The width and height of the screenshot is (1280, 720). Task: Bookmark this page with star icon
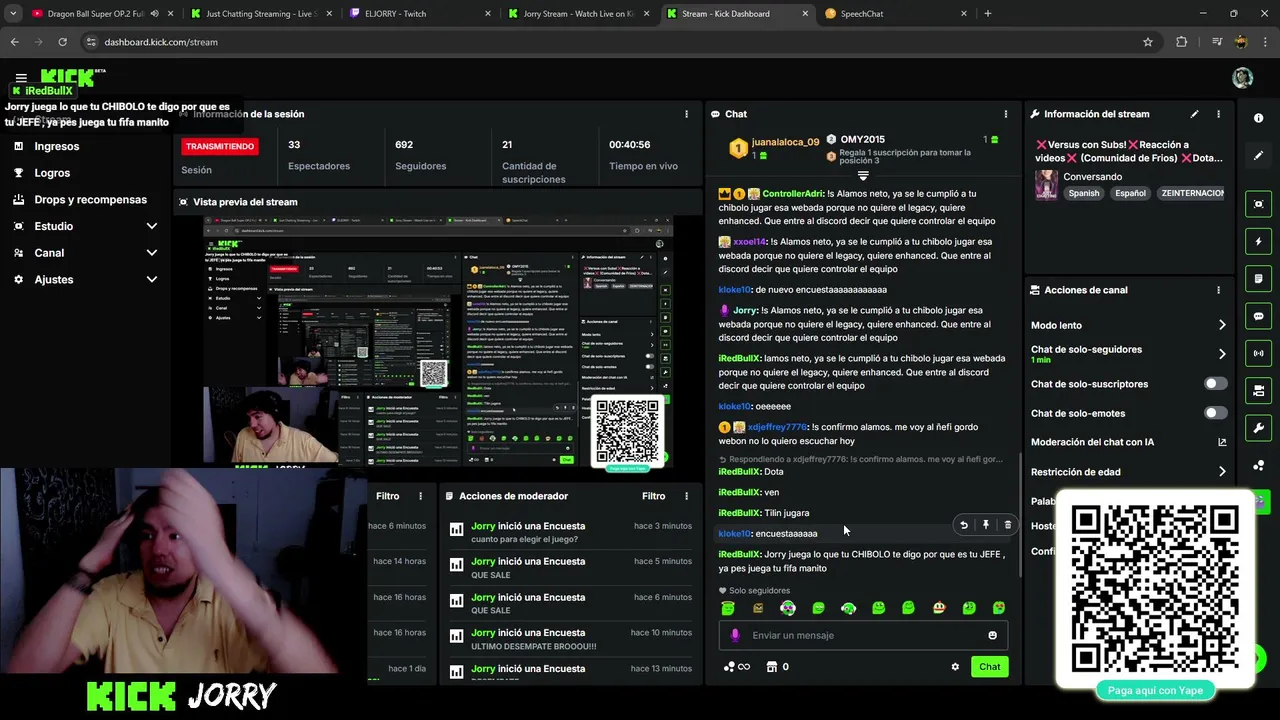pos(1148,42)
